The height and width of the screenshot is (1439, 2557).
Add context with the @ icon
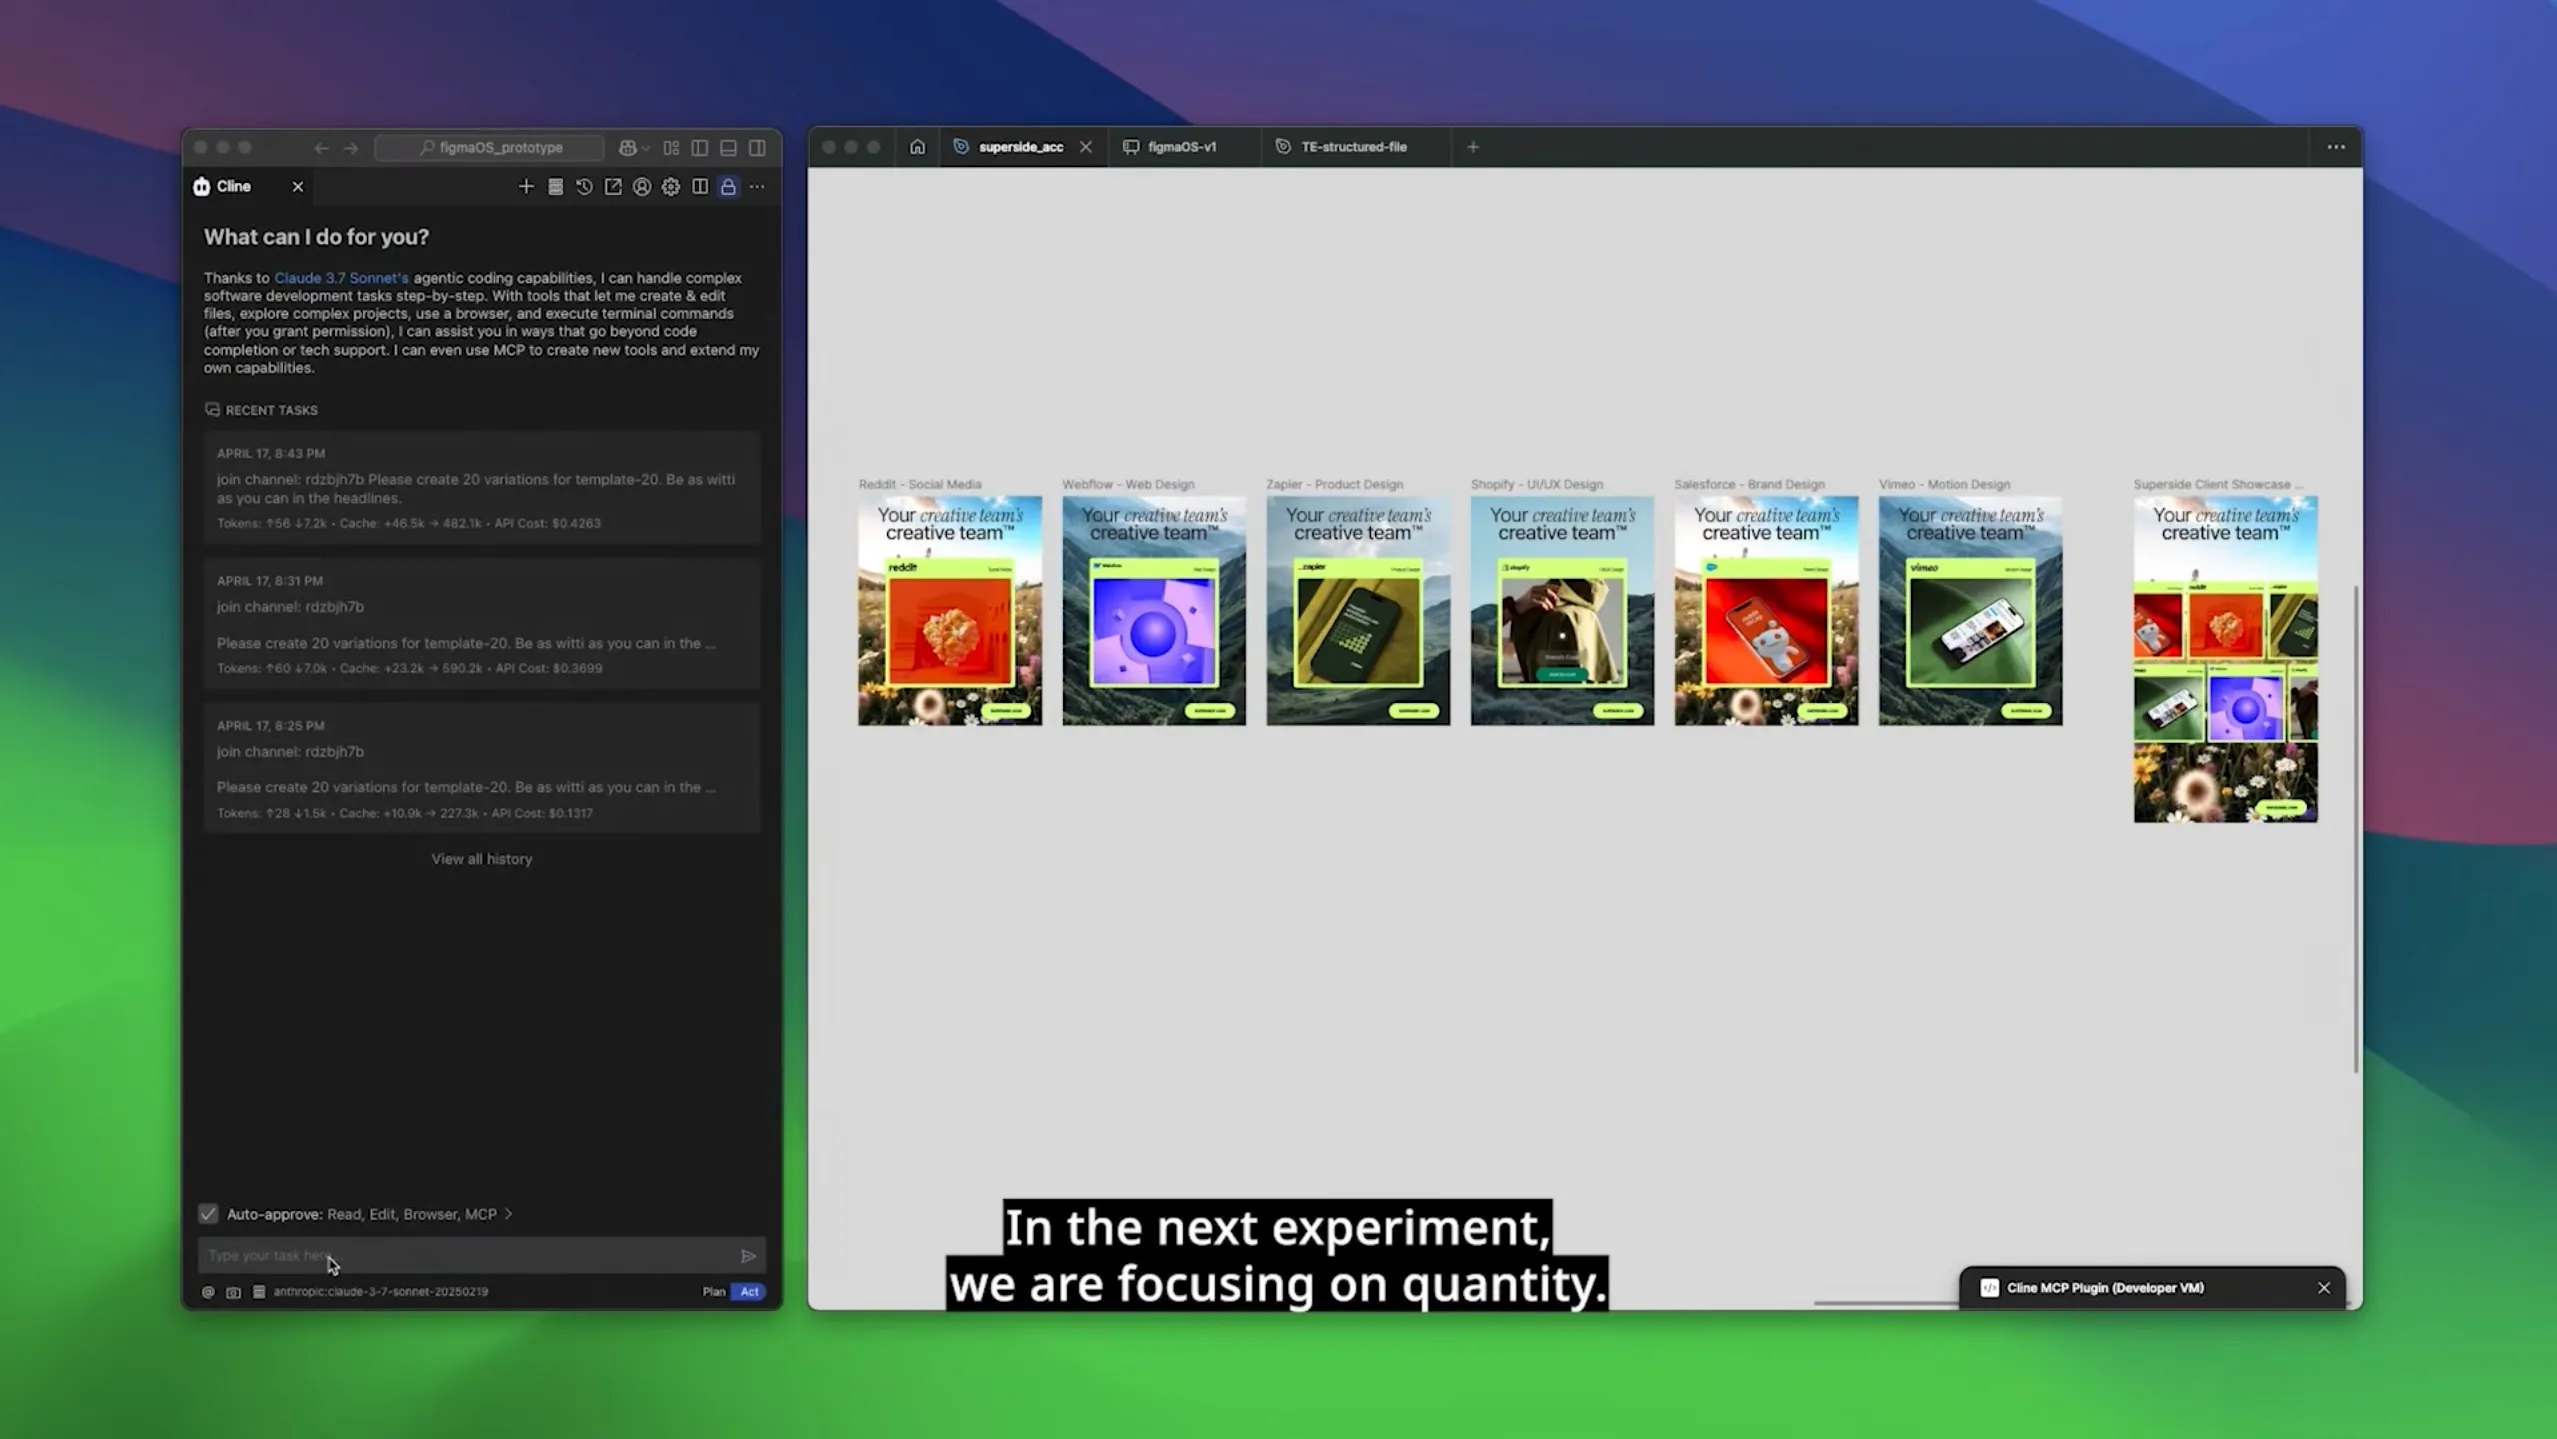pos(208,1292)
